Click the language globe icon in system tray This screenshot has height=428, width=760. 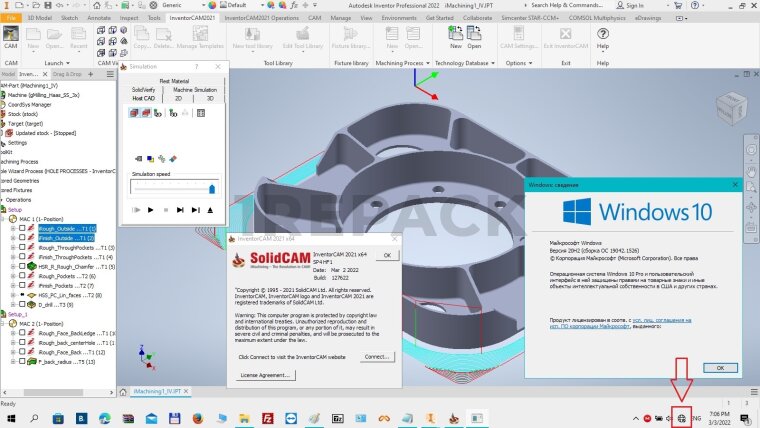tap(683, 416)
